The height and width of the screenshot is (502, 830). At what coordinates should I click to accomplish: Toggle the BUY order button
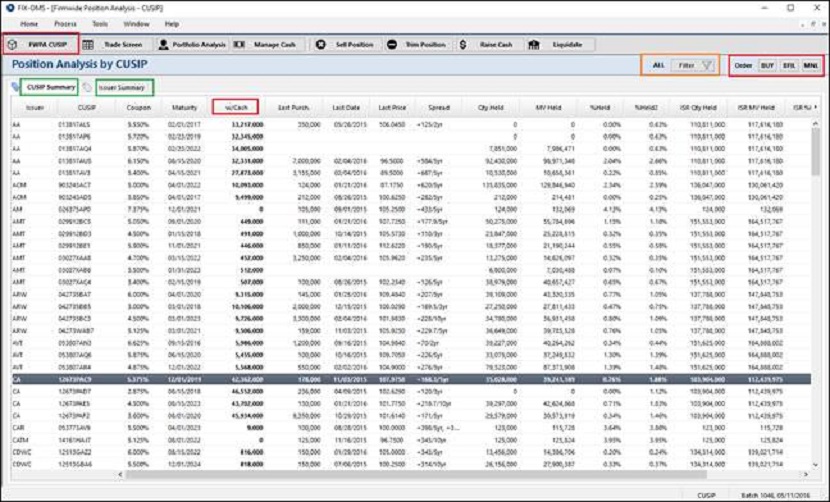pyautogui.click(x=767, y=66)
